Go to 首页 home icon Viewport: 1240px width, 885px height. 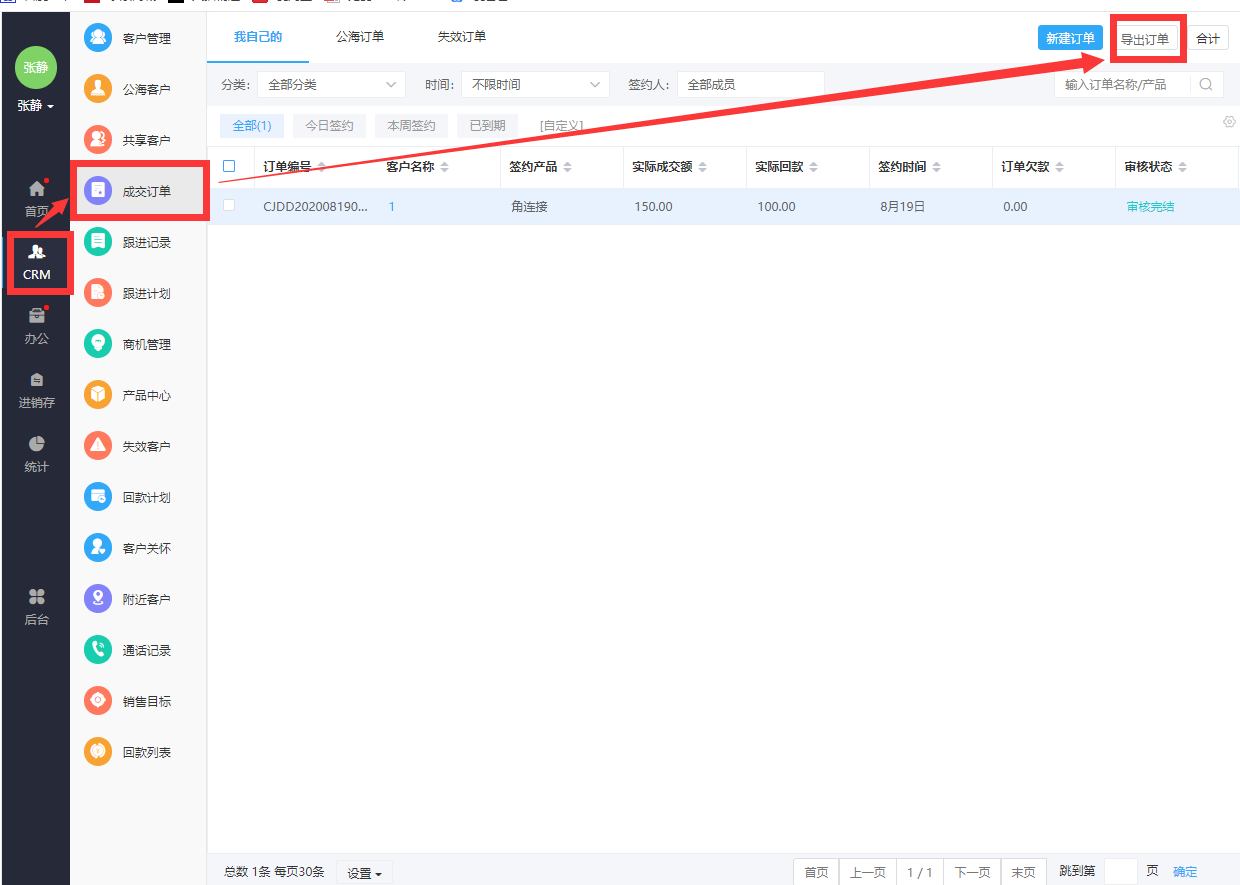(37, 188)
